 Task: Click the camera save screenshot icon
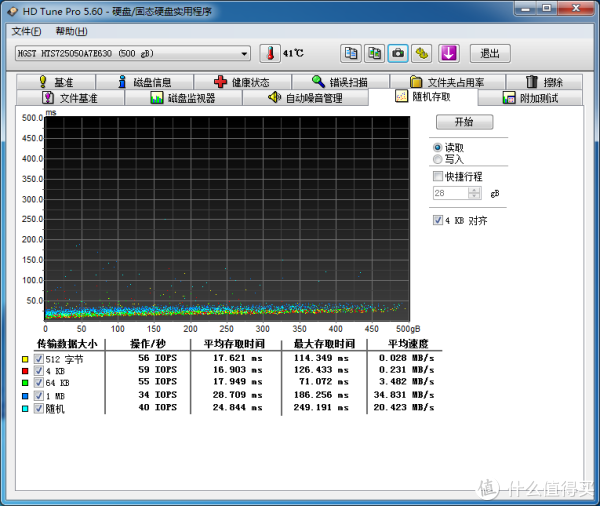point(398,53)
